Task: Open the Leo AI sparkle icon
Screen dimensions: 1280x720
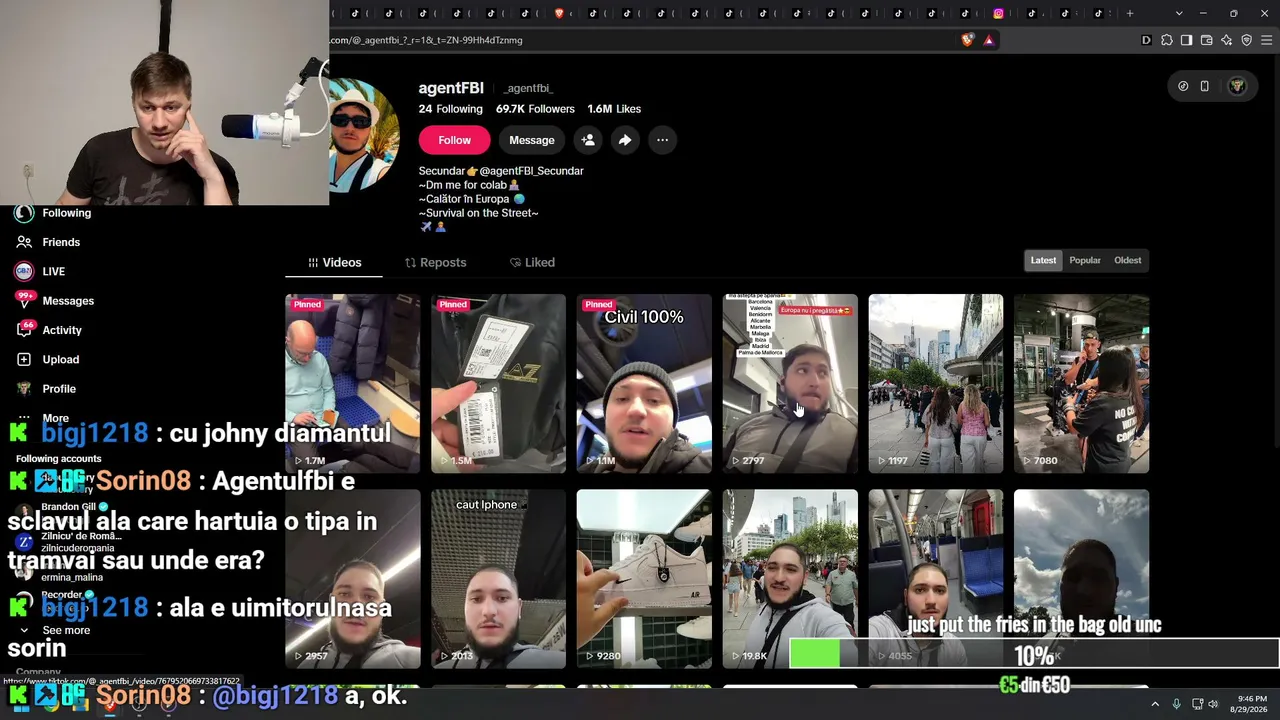Action: (x=1226, y=40)
